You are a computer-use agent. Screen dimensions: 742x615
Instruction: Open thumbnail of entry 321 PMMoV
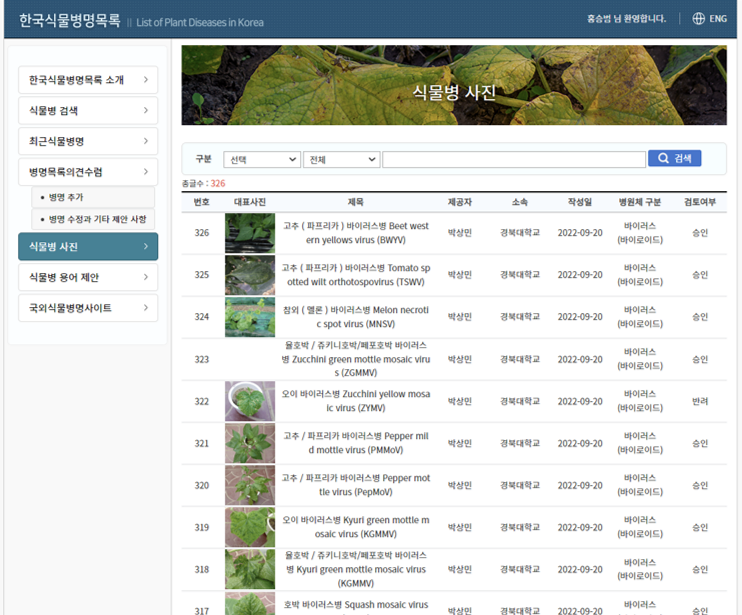point(250,443)
